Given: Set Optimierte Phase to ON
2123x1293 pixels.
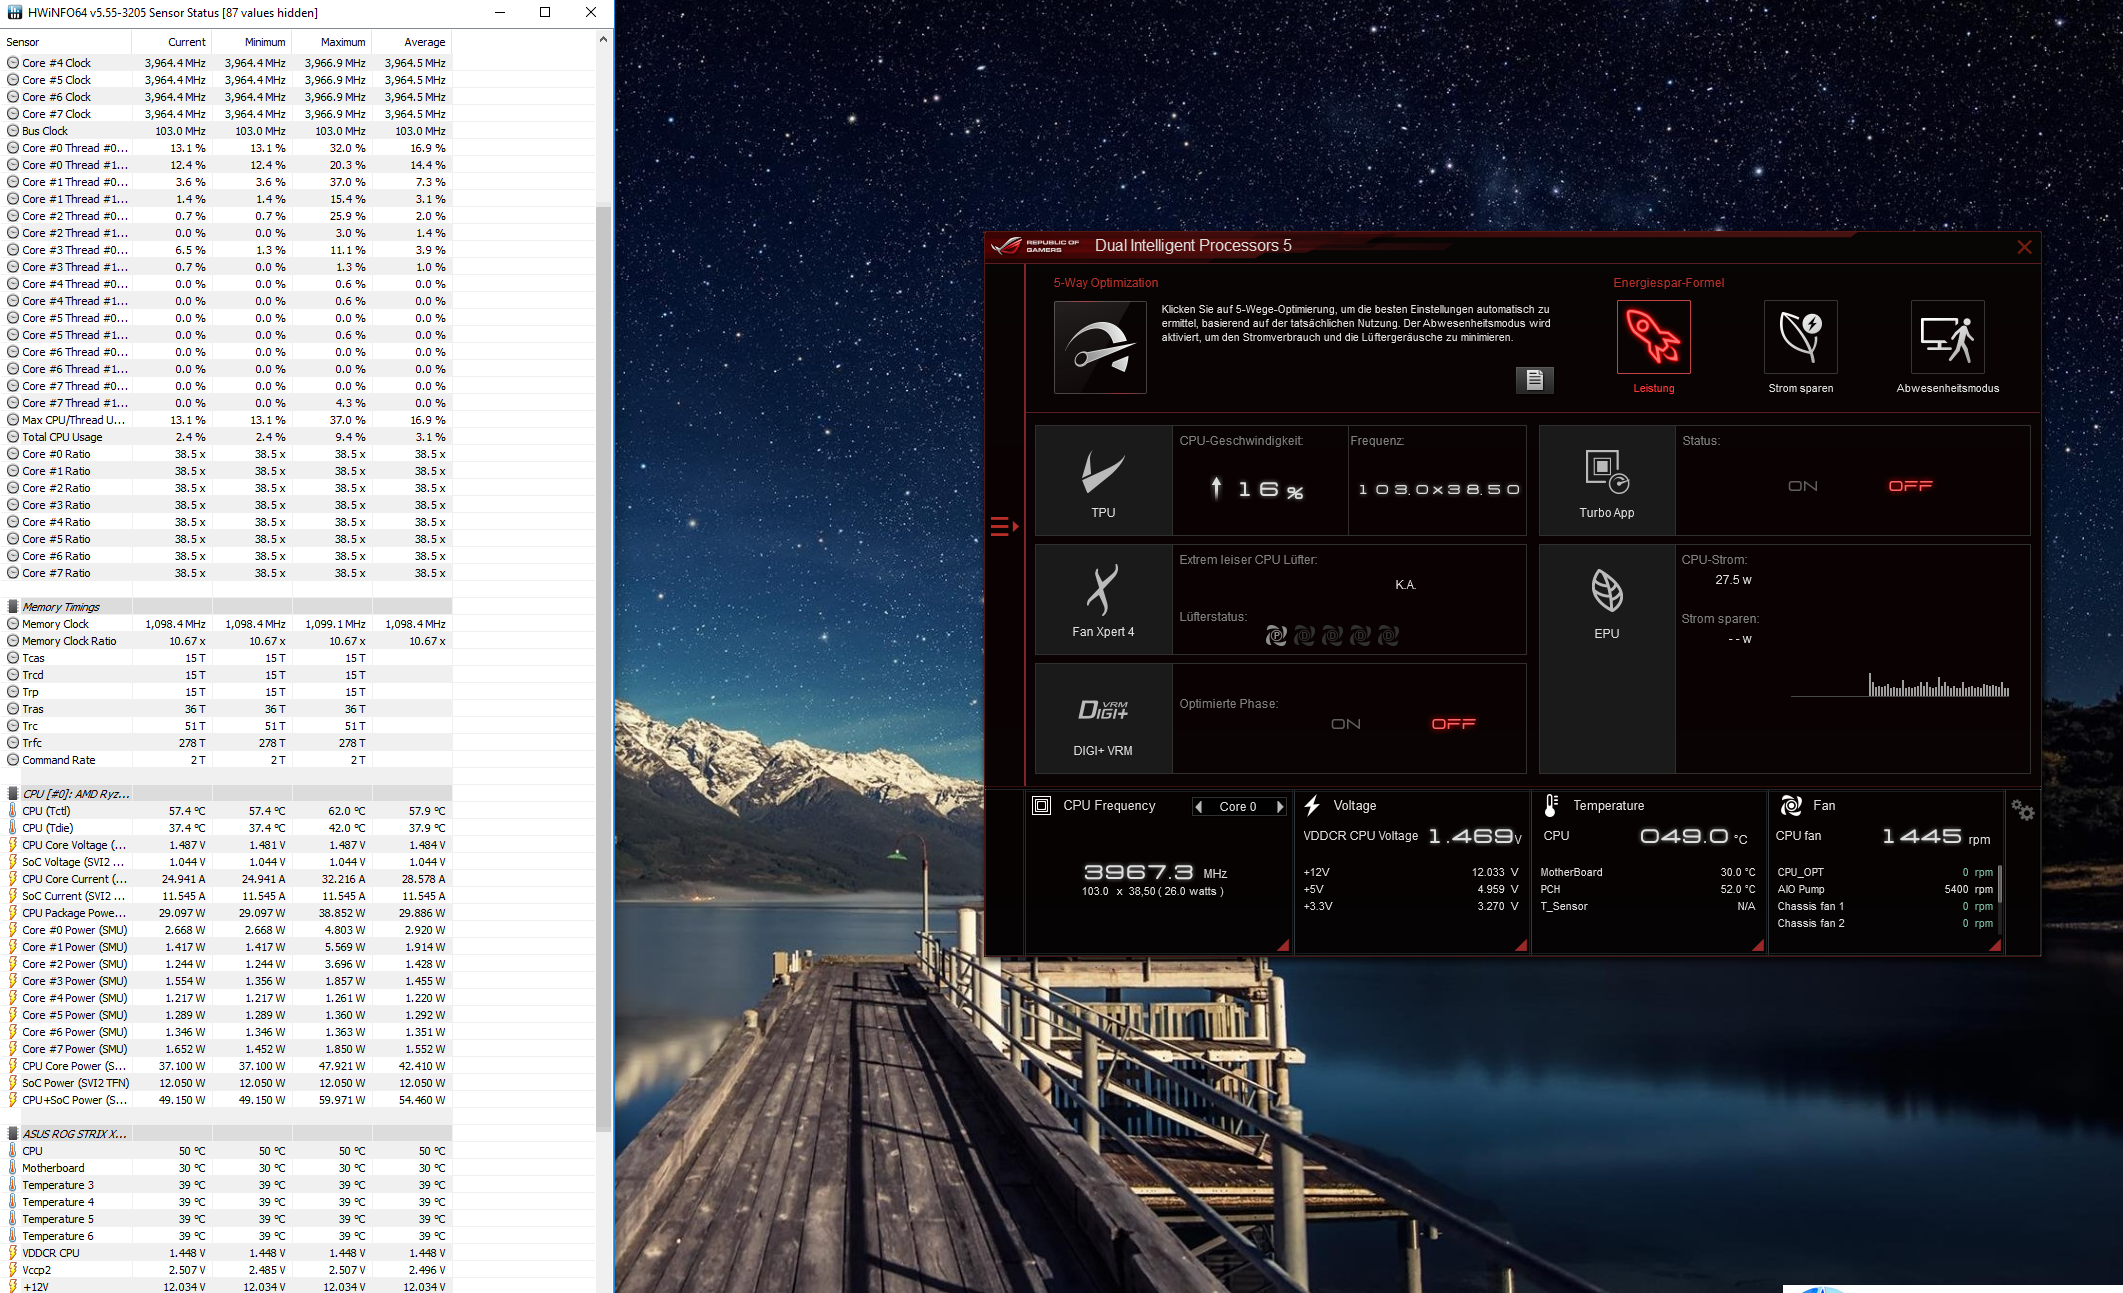Looking at the screenshot, I should (1345, 724).
